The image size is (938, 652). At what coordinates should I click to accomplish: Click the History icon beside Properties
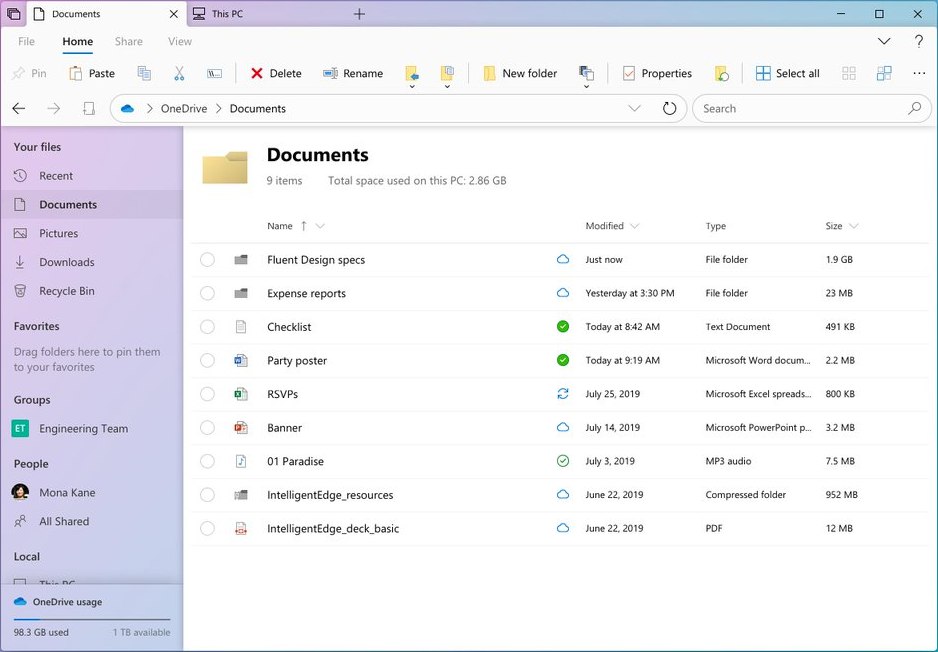pyautogui.click(x=721, y=73)
